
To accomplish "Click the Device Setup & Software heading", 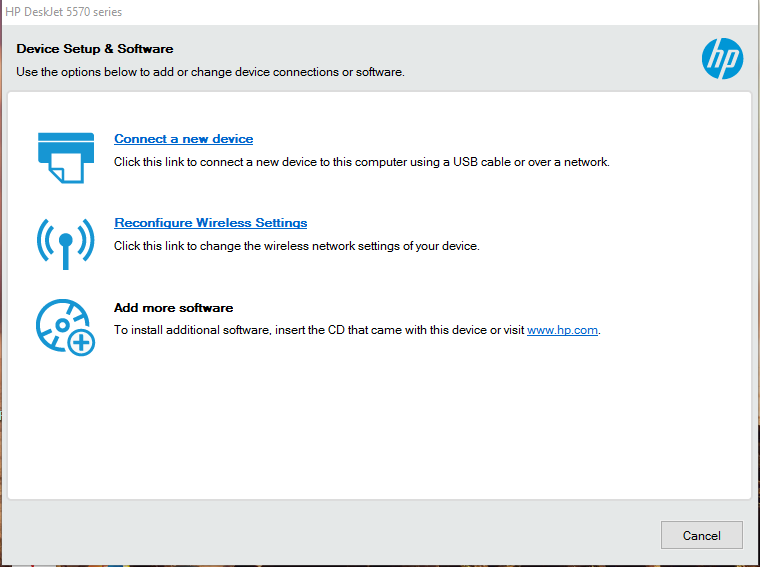I will click(95, 49).
